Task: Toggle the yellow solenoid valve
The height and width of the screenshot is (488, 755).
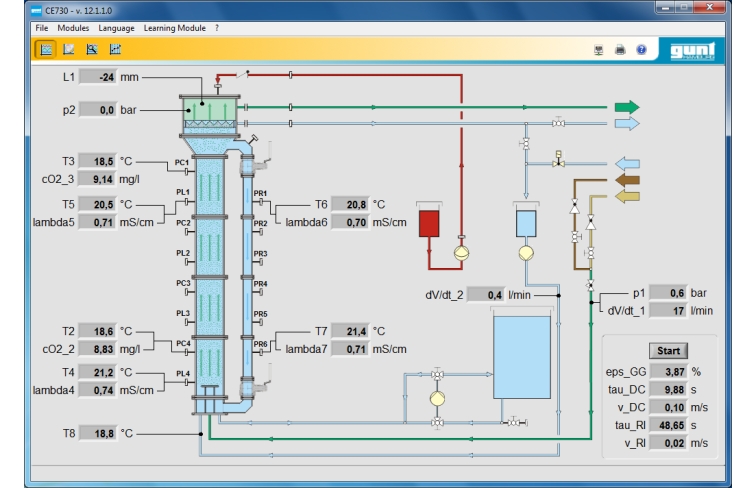Action: tap(557, 160)
